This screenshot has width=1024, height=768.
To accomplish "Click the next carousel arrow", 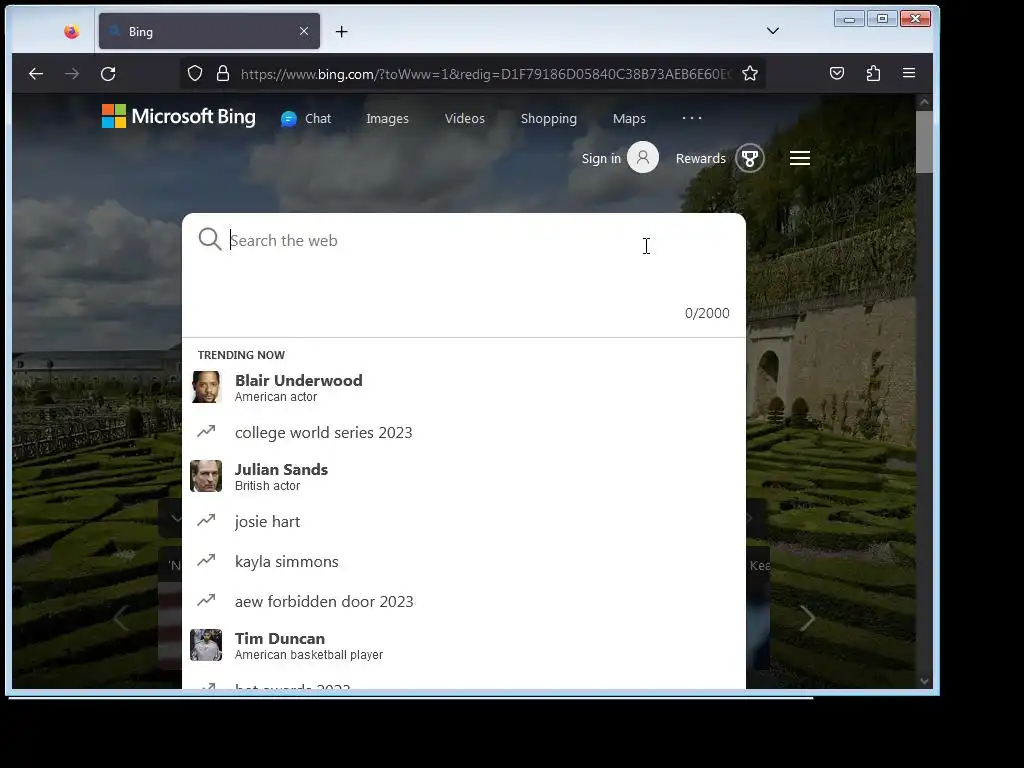I will click(807, 618).
